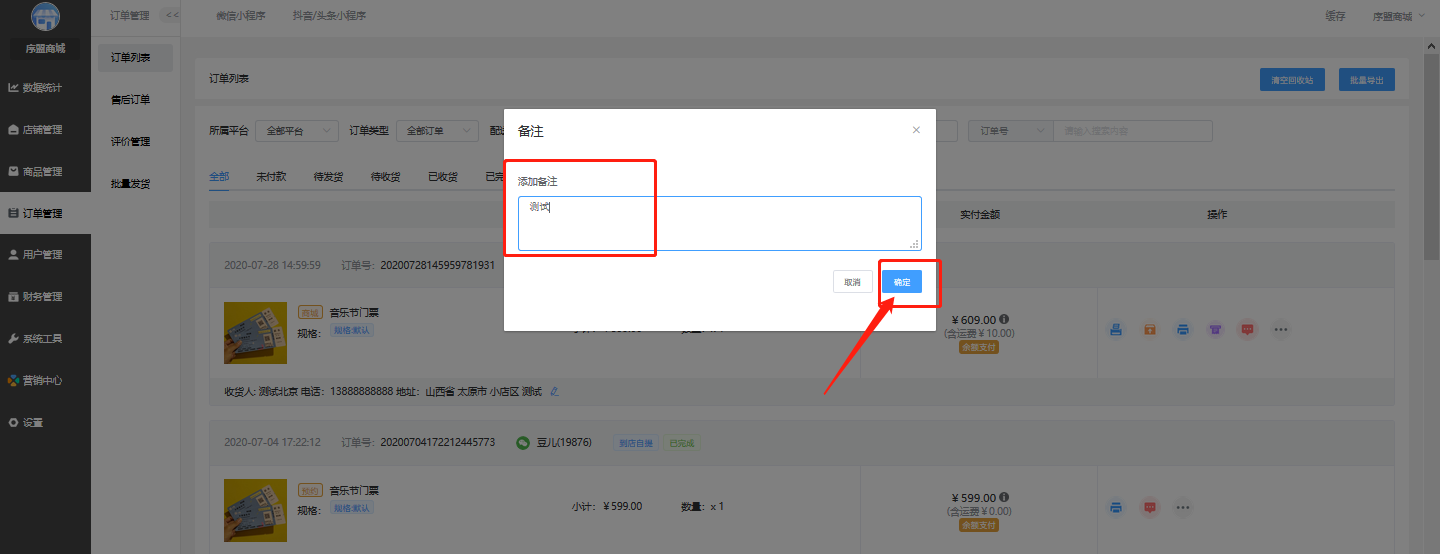Image resolution: width=1440 pixels, height=554 pixels.
Task: Click into the 添加备注 text area
Action: (719, 223)
